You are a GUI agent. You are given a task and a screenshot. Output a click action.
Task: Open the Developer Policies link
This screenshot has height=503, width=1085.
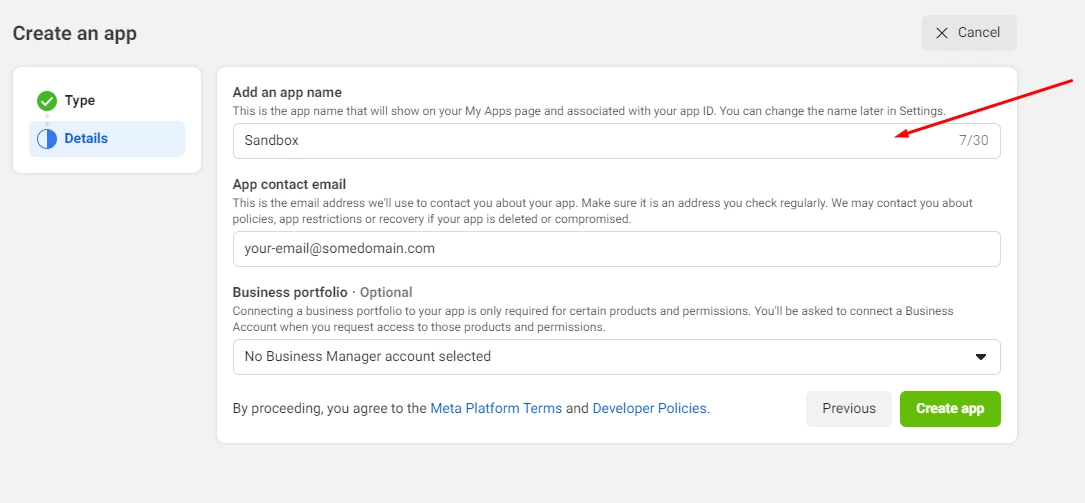tap(650, 409)
